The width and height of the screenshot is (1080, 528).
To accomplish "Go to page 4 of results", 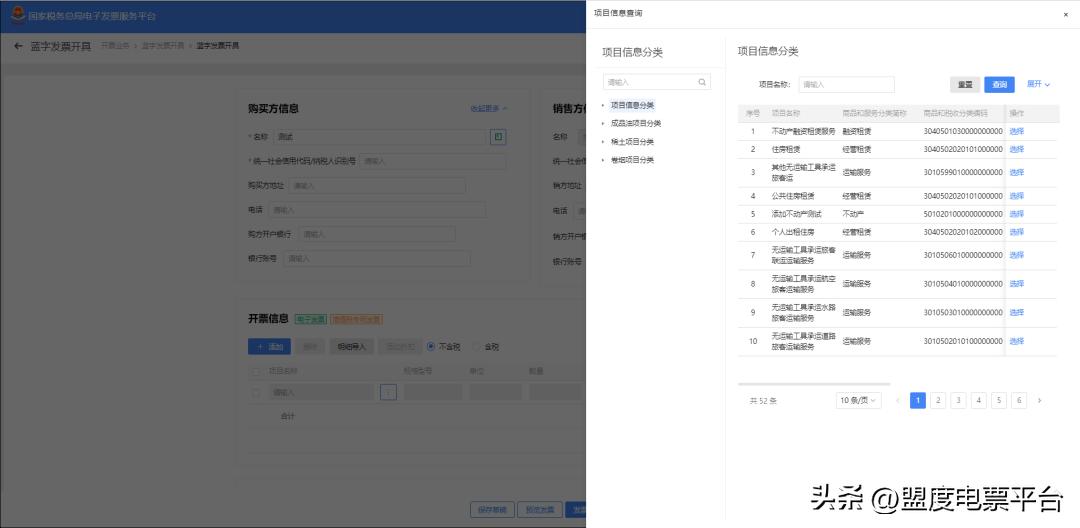I will pos(979,401).
